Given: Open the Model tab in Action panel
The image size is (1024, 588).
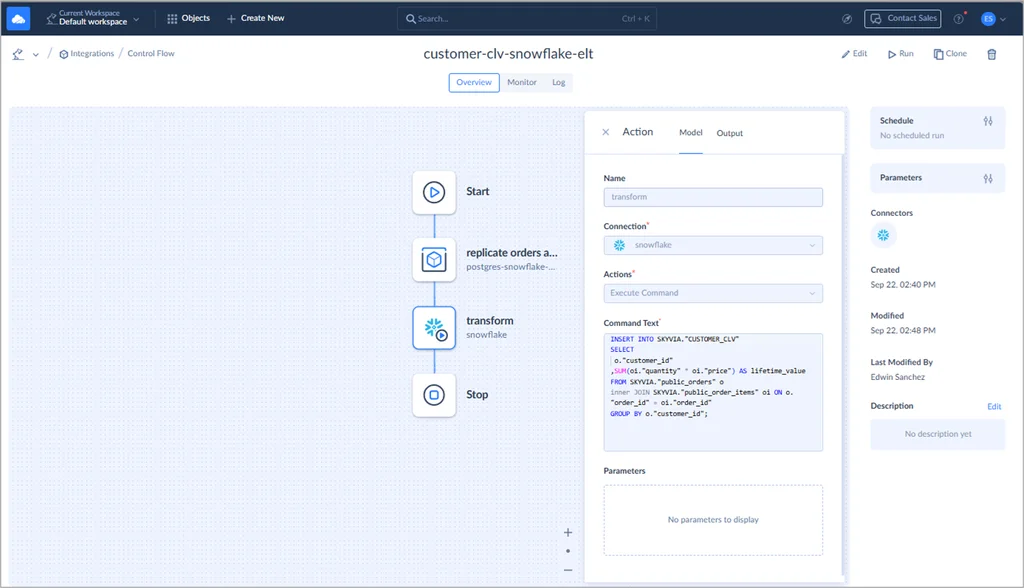Looking at the screenshot, I should point(690,133).
